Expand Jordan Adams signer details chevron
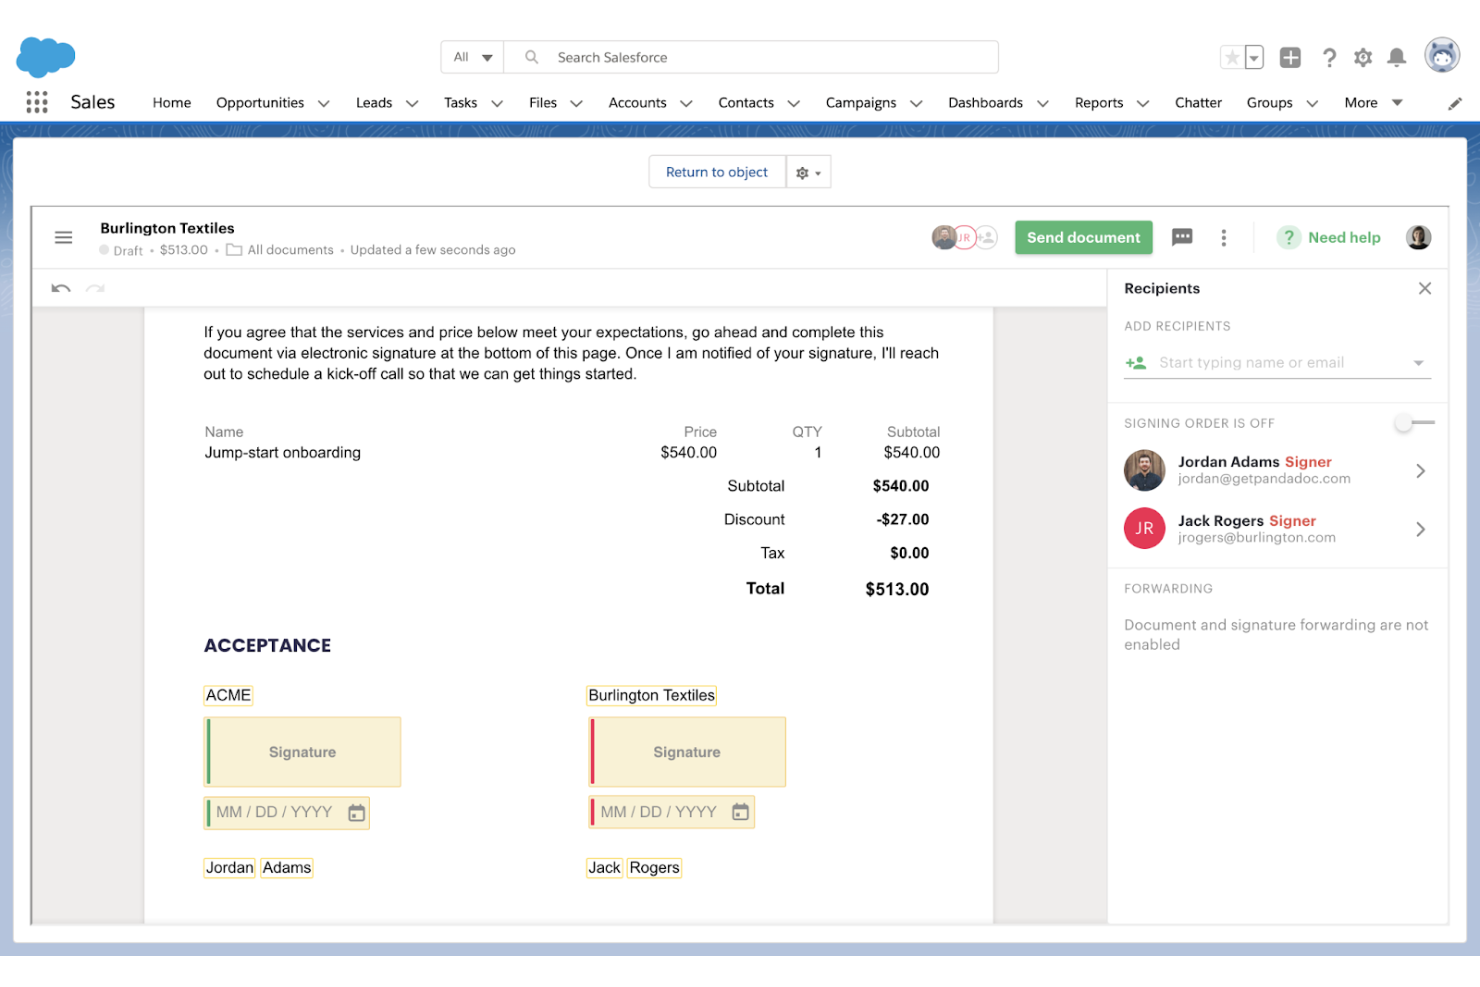 [1420, 470]
